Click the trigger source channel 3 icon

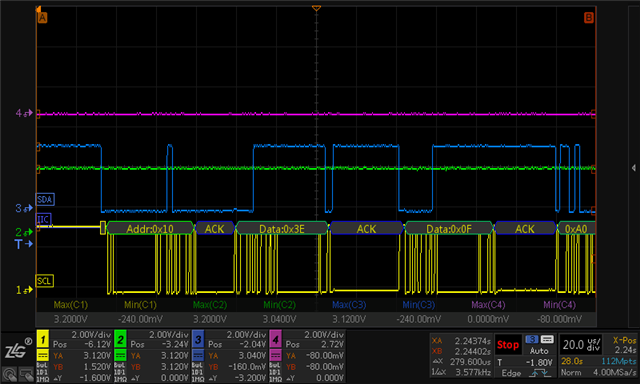531,340
